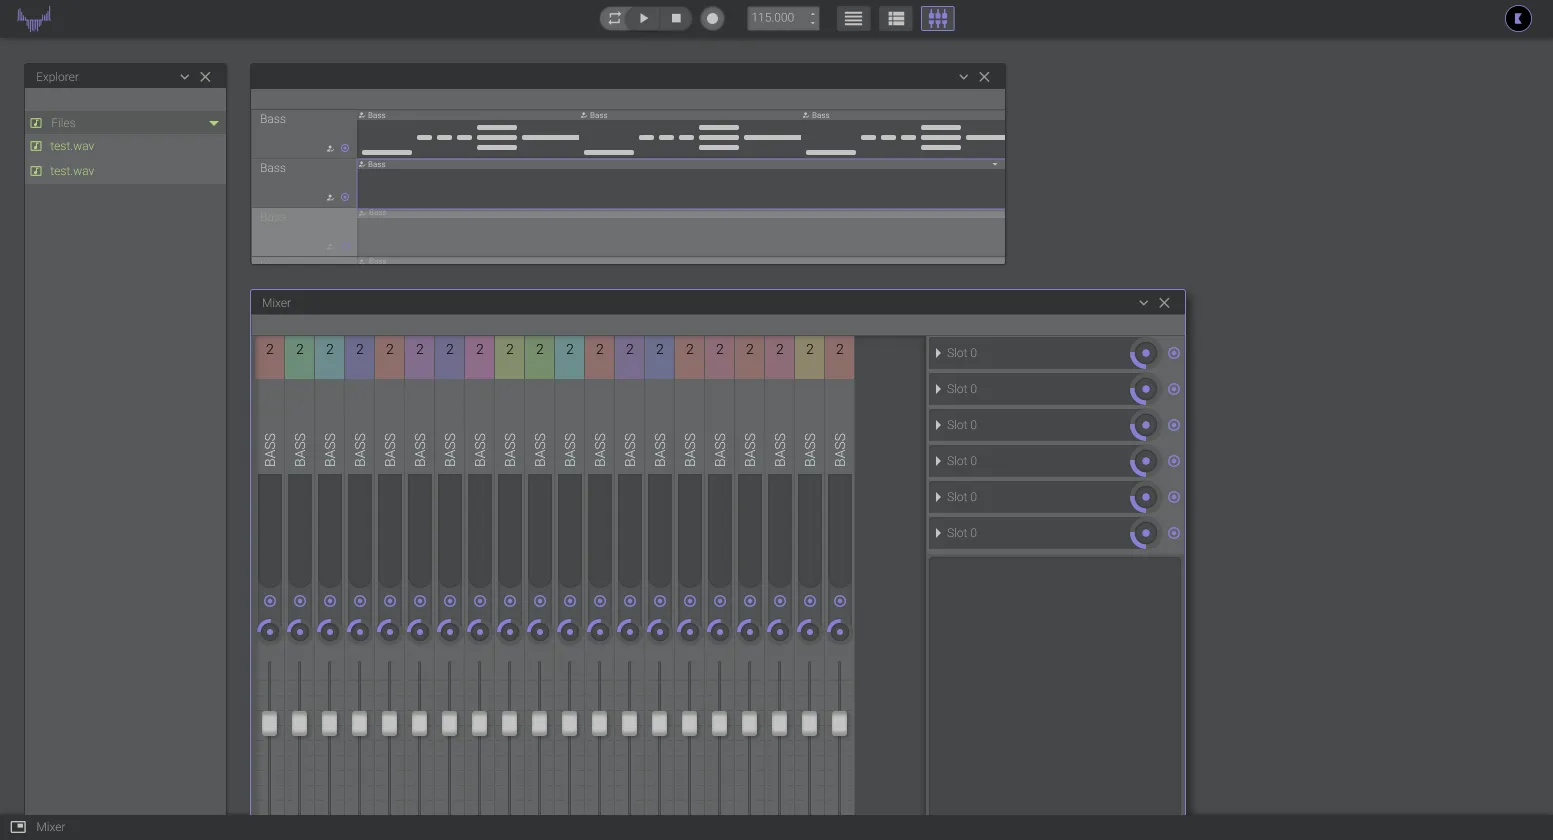
Task: Open the arrangement view with the horizontal-lines icon
Action: pyautogui.click(x=853, y=18)
